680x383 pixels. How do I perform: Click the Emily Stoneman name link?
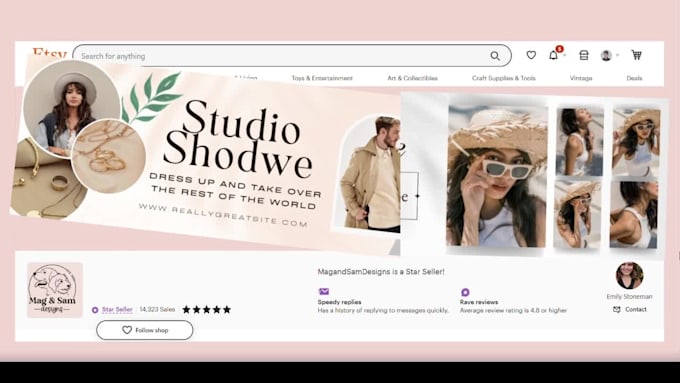pos(629,296)
